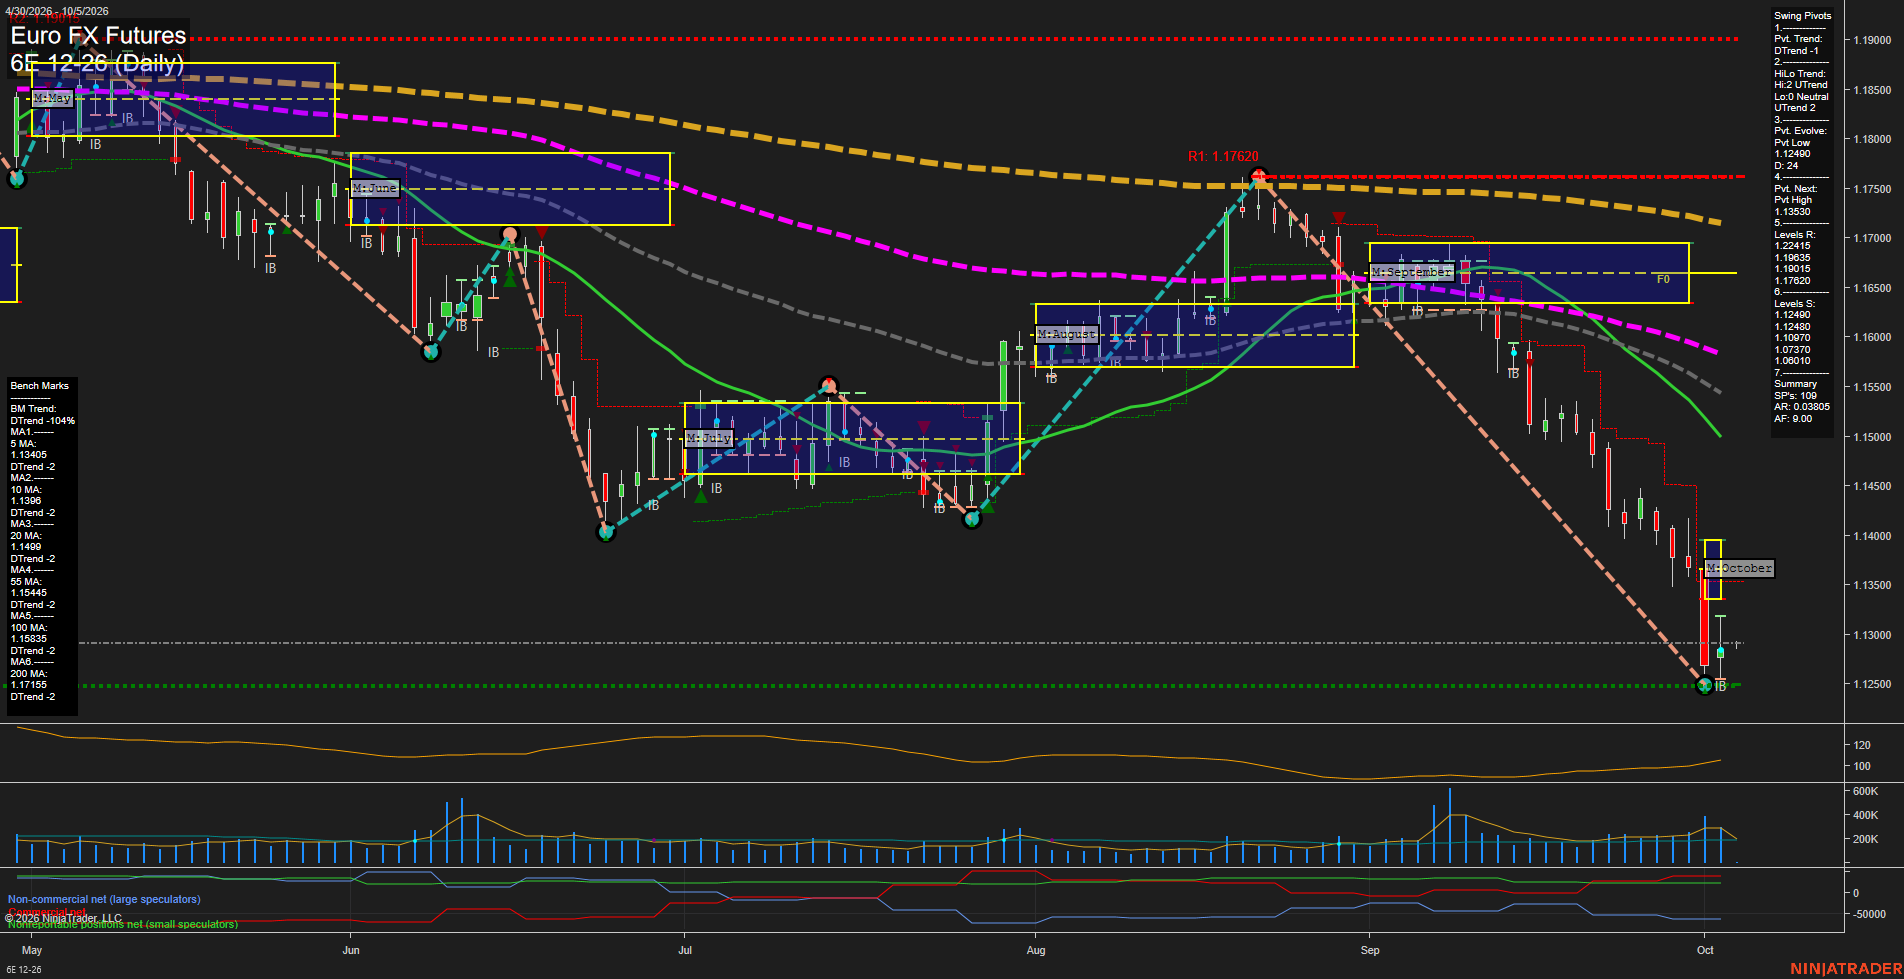1904x979 pixels.
Task: Select the swing pivot low marker near 1.12500
Action: (1705, 685)
